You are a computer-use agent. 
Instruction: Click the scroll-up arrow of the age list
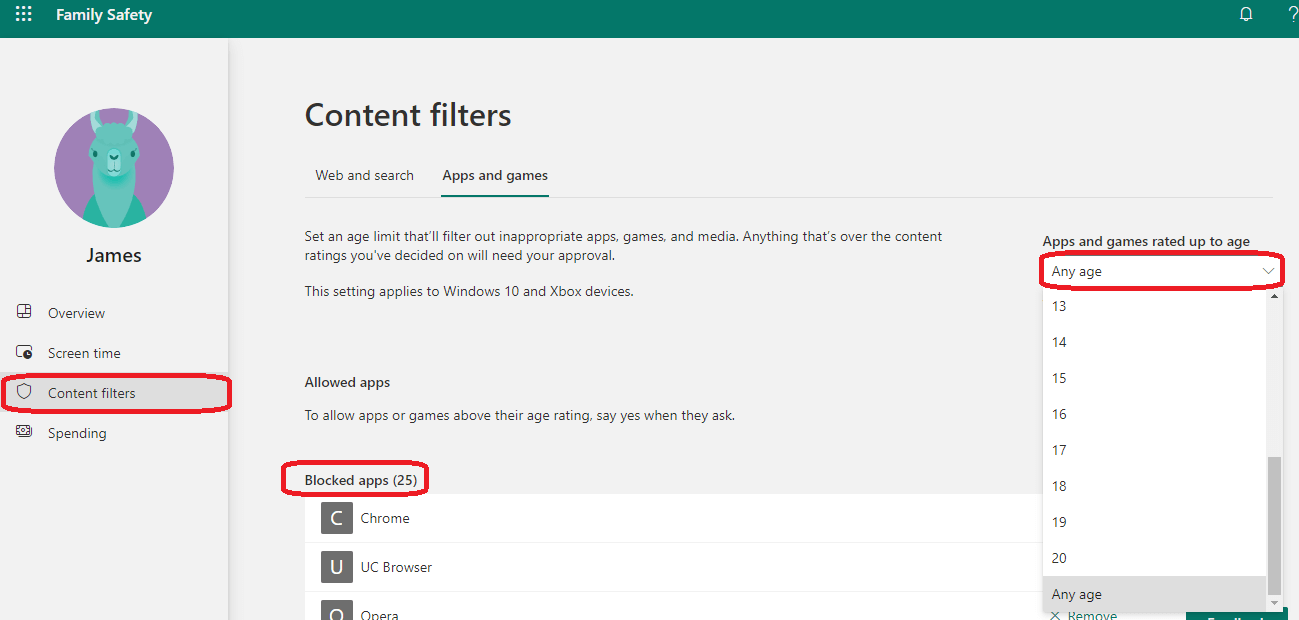1274,297
